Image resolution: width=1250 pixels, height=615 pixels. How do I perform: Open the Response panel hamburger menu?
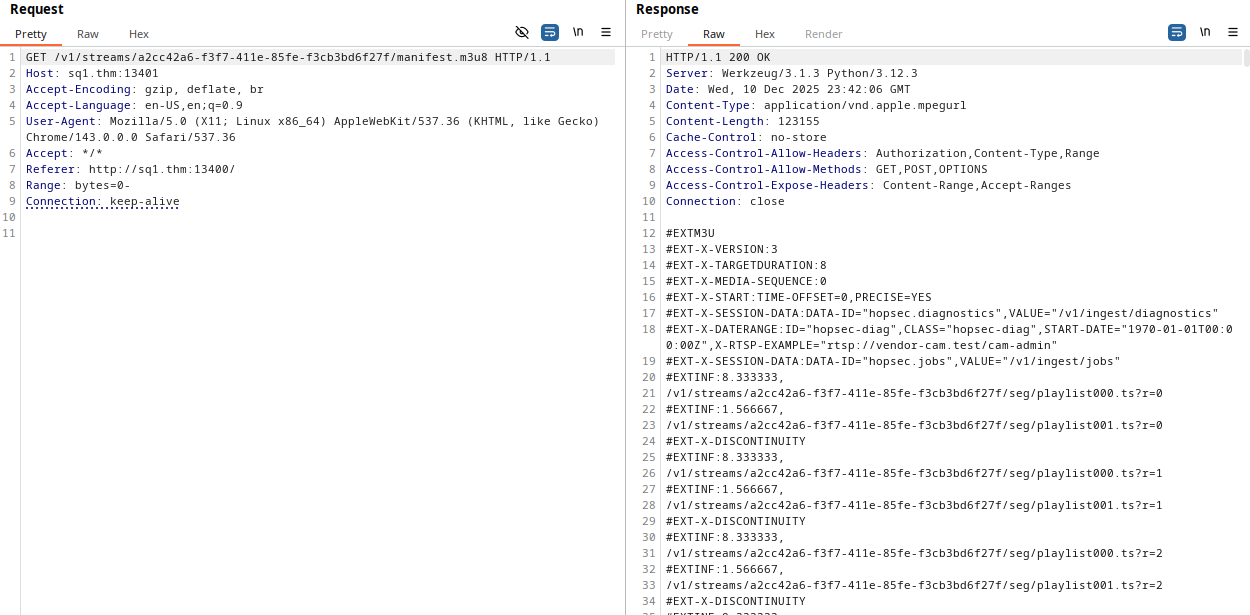pyautogui.click(x=1233, y=32)
